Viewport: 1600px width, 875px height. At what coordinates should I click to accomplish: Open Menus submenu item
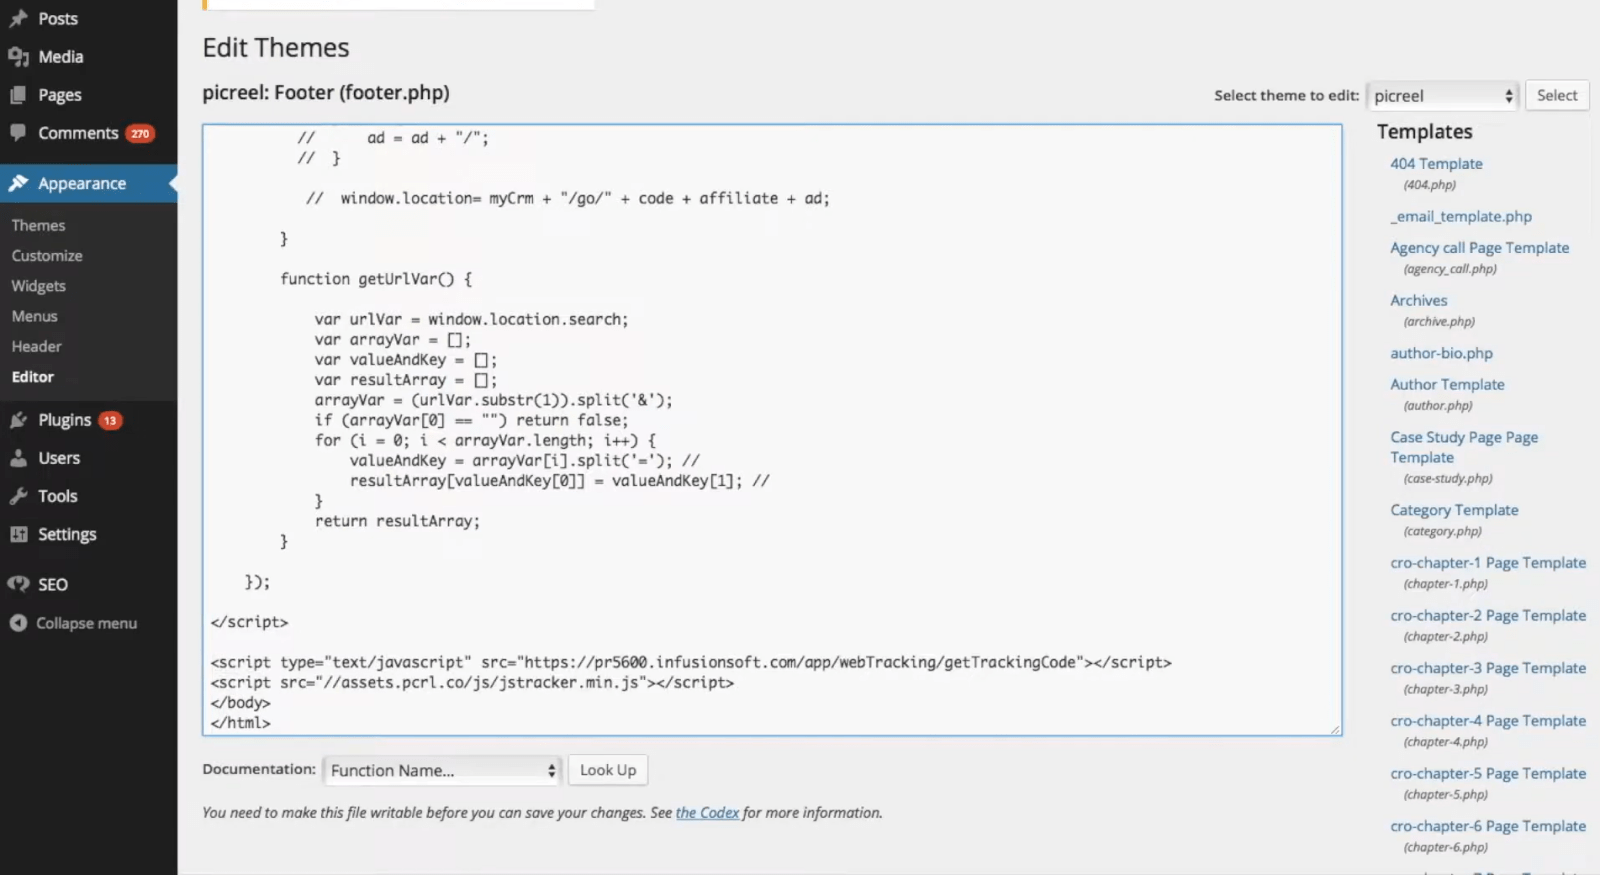34,315
